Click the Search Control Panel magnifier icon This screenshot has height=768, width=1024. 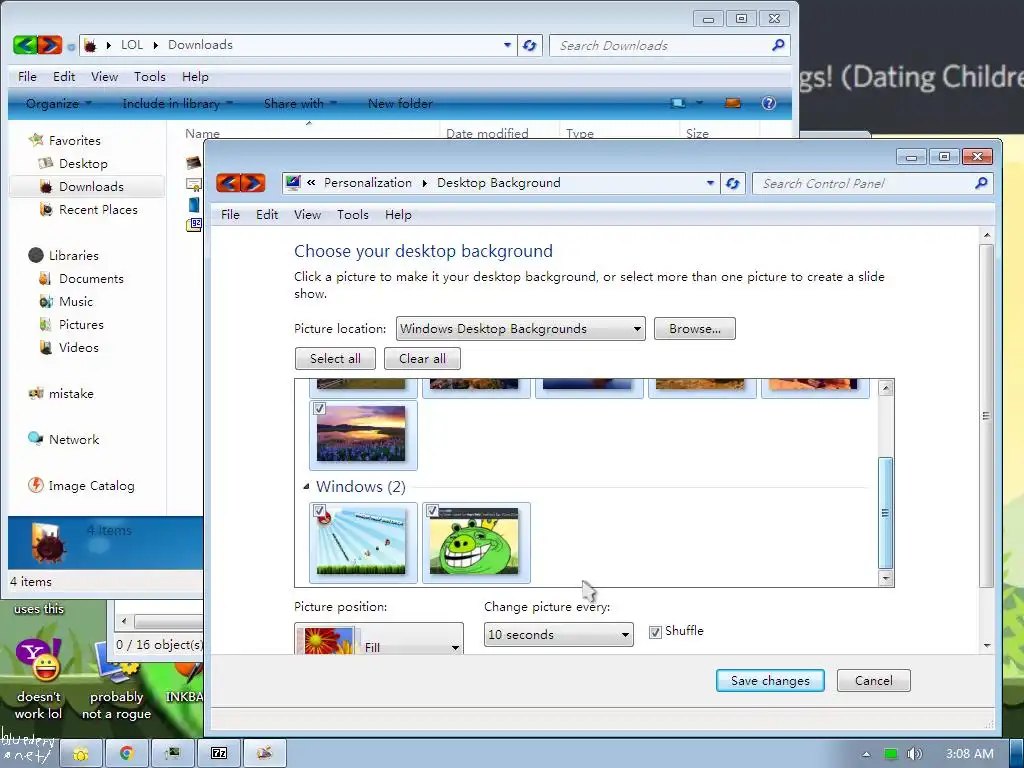(x=981, y=183)
